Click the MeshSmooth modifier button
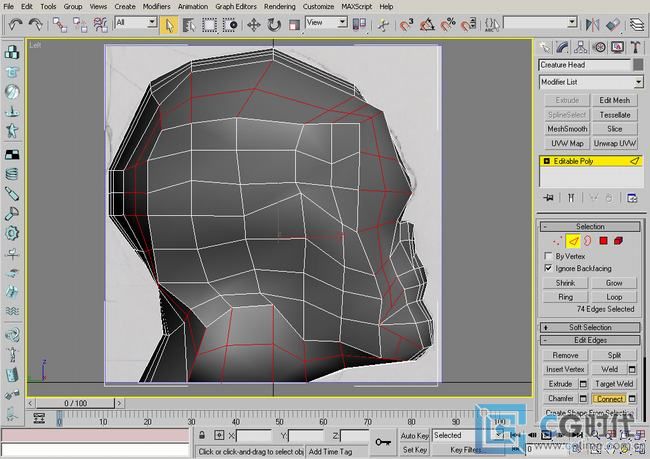650x459 pixels. (567, 129)
